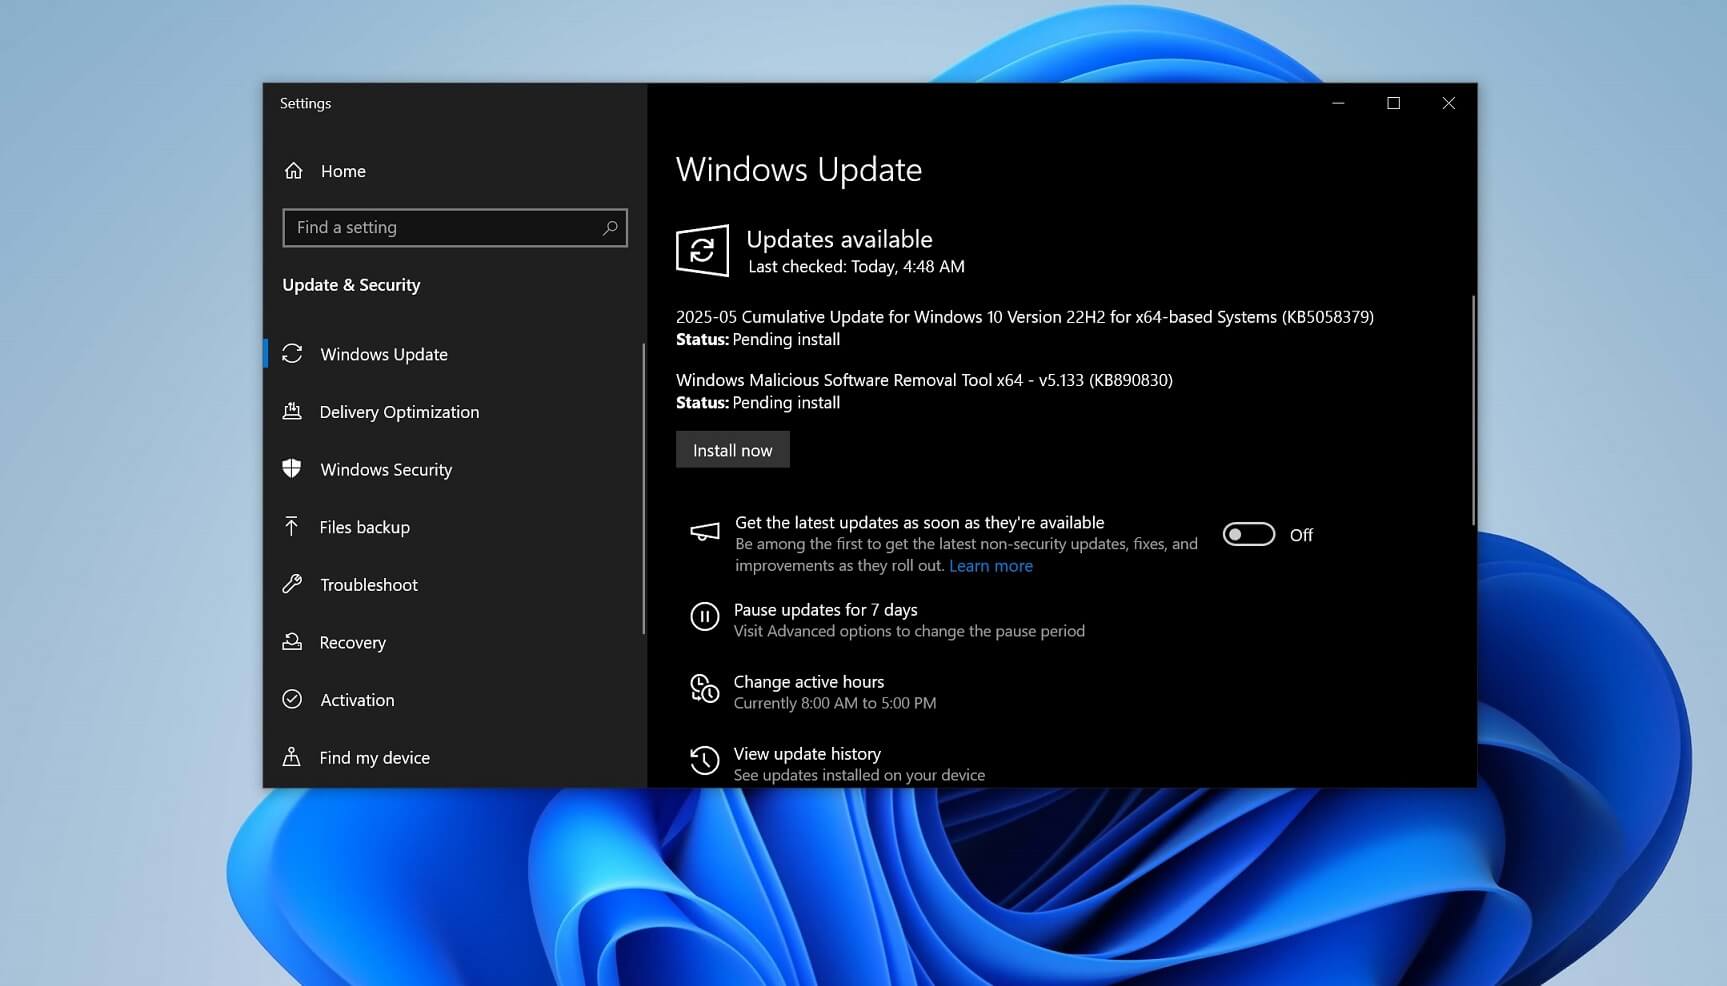The image size is (1727, 986).
Task: Select the Recovery sidebar icon
Action: pyautogui.click(x=293, y=642)
